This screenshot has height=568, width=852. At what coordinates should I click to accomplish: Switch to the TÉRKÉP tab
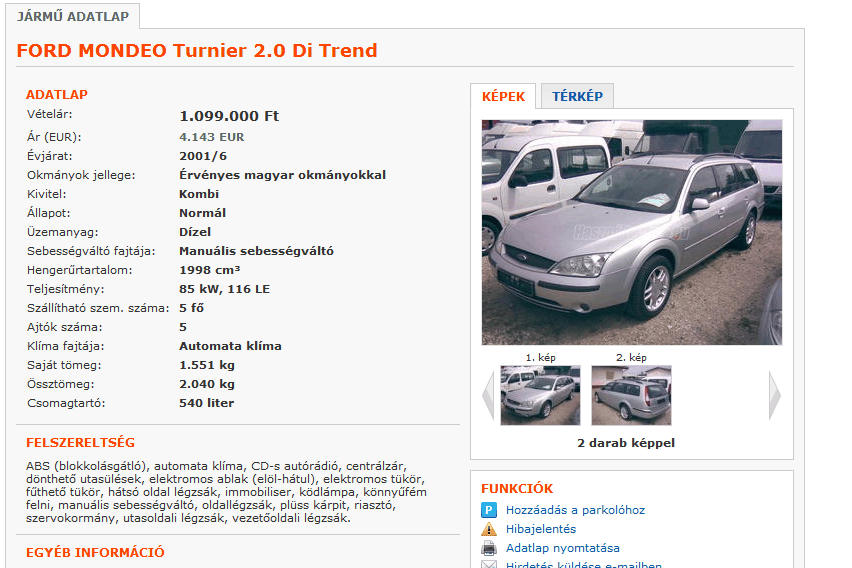(x=577, y=96)
